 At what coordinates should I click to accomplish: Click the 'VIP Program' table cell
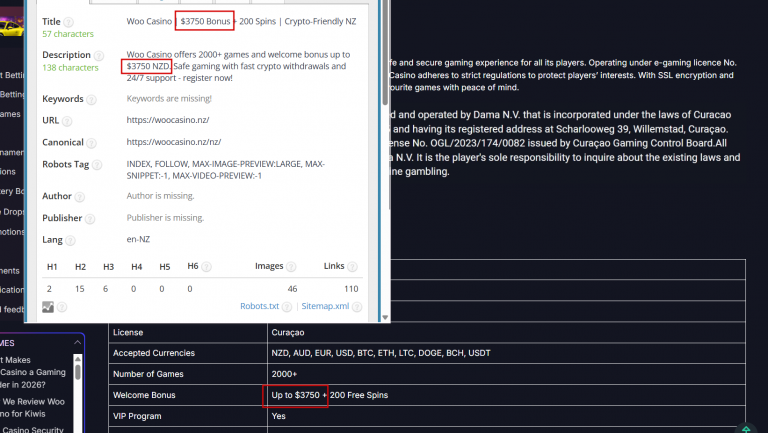(188, 416)
